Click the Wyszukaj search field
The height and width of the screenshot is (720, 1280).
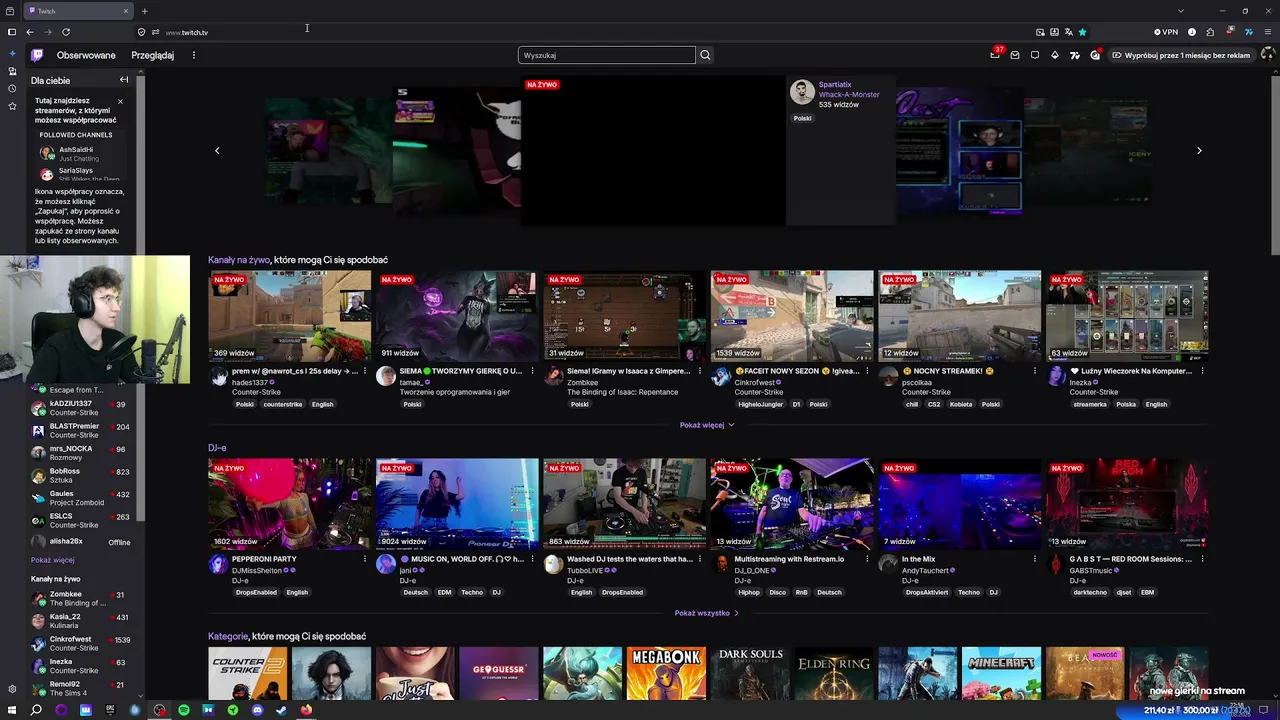(x=606, y=55)
